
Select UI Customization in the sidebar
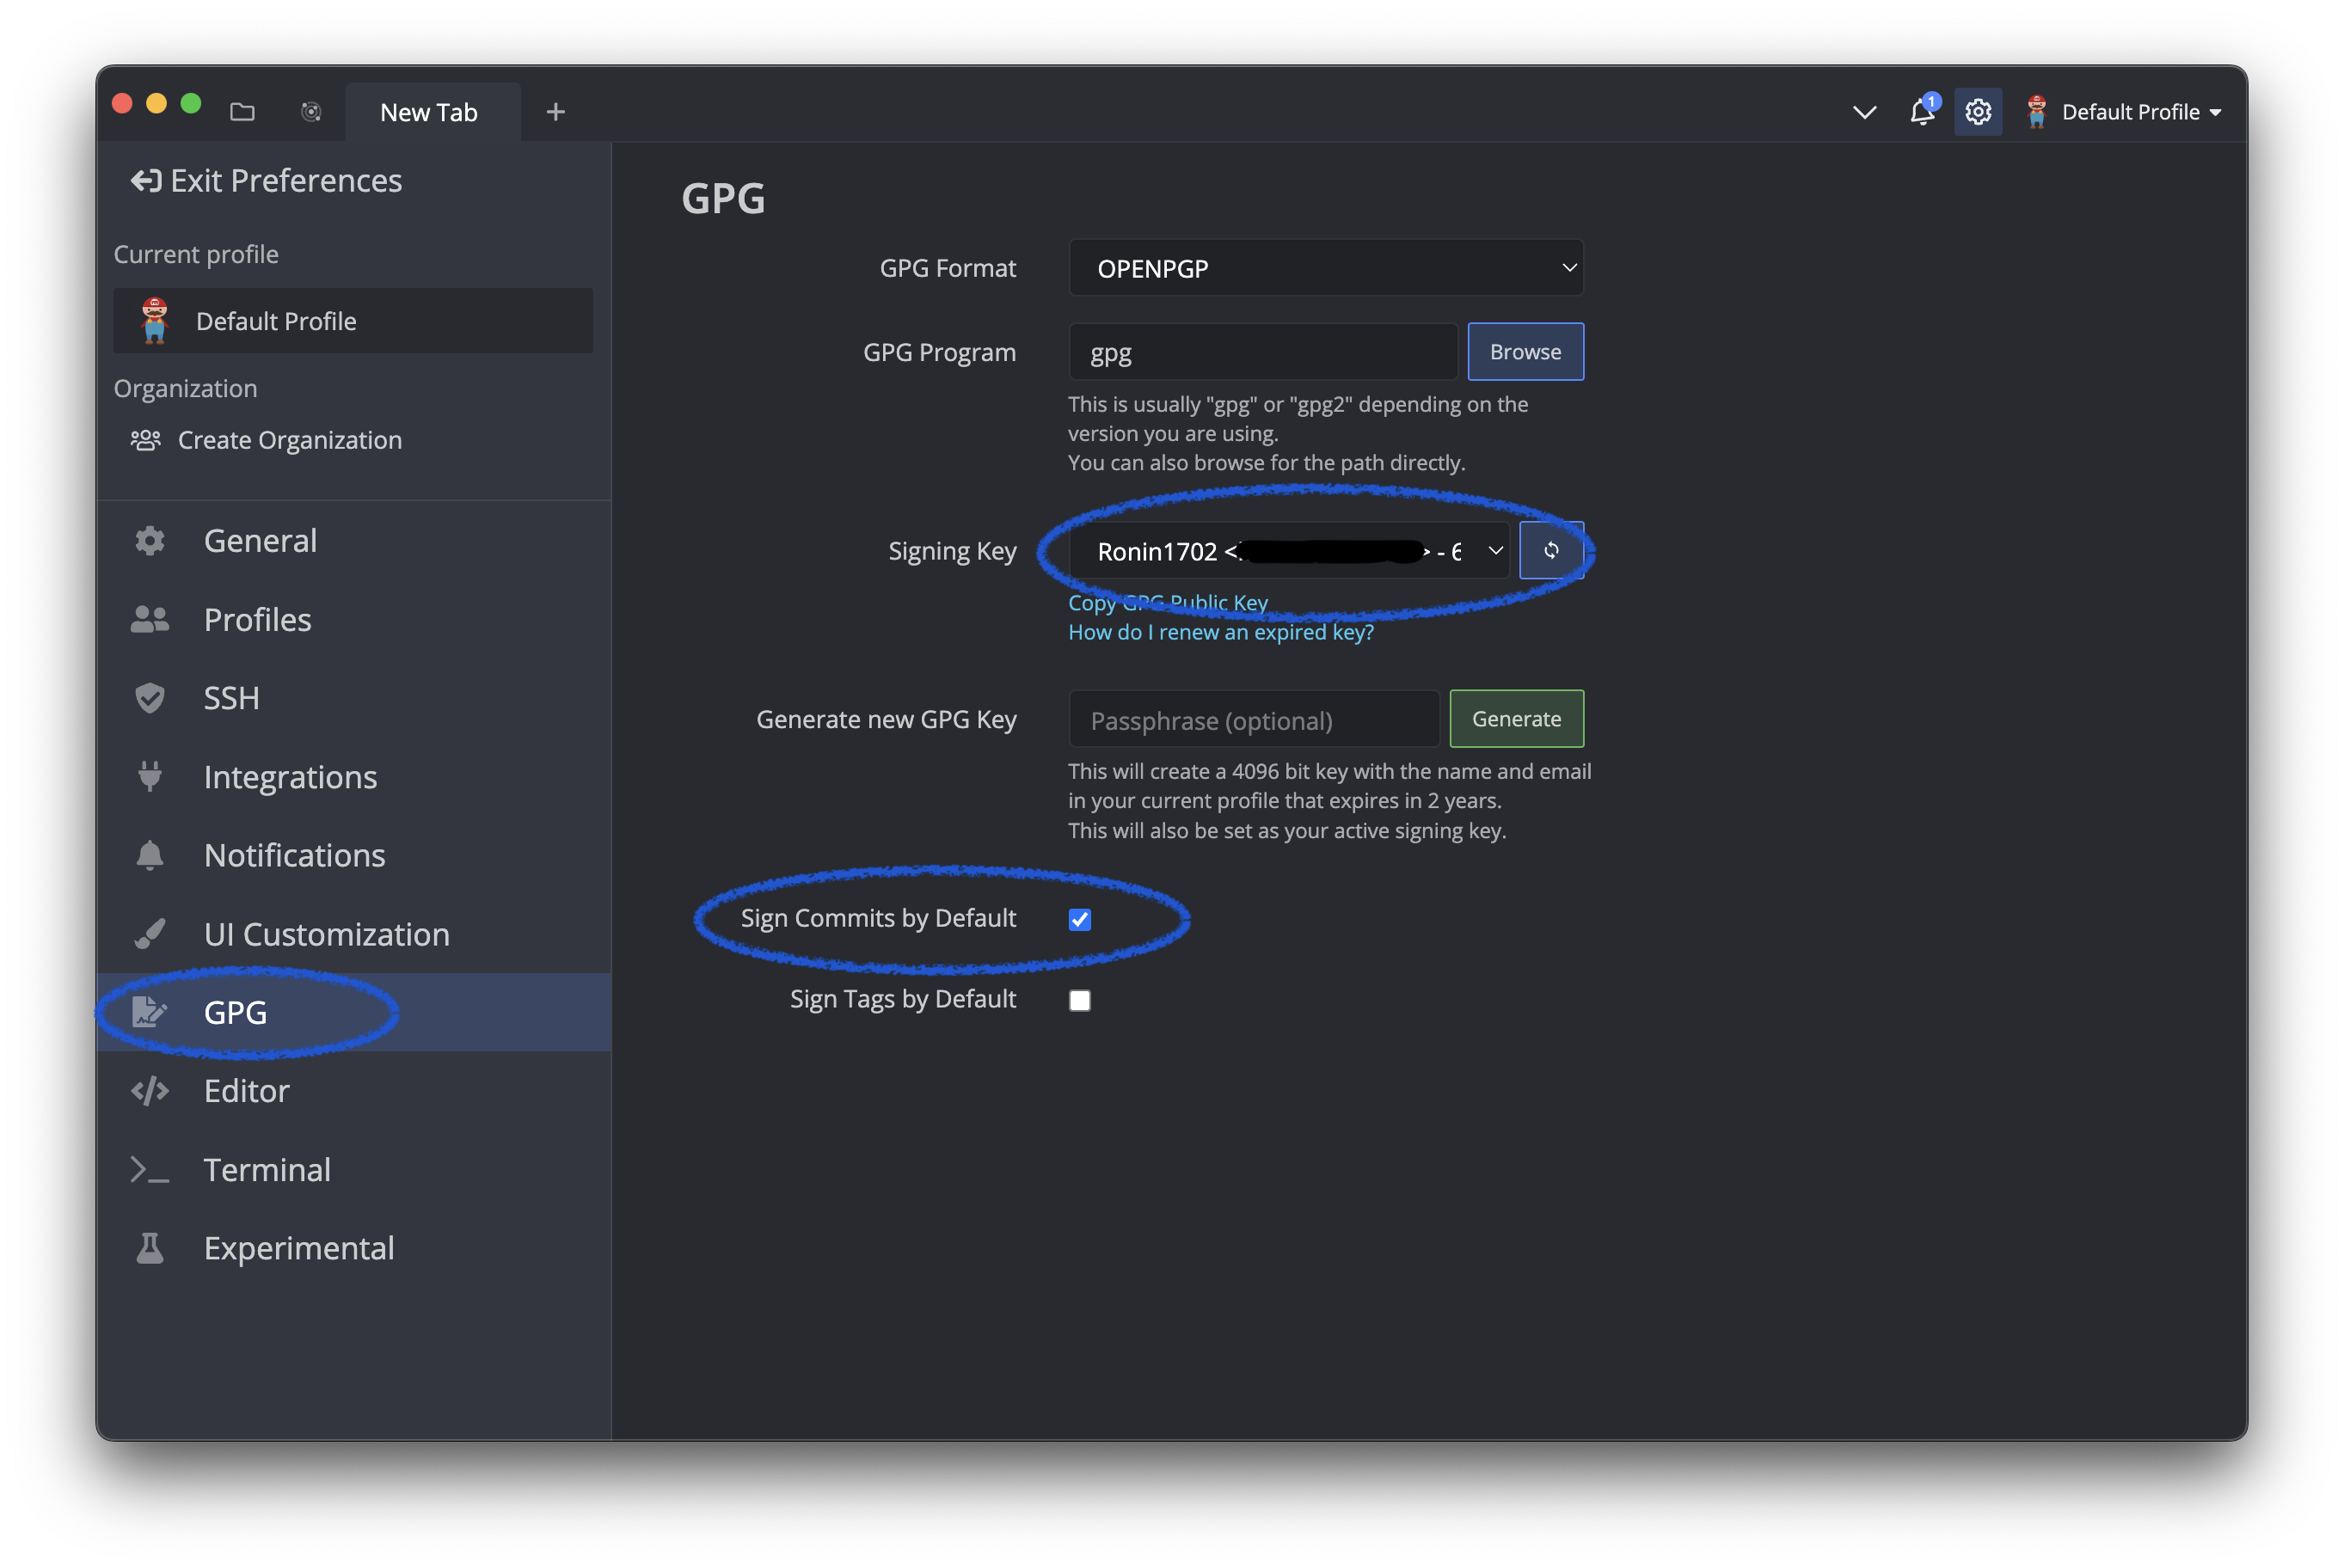tap(326, 934)
